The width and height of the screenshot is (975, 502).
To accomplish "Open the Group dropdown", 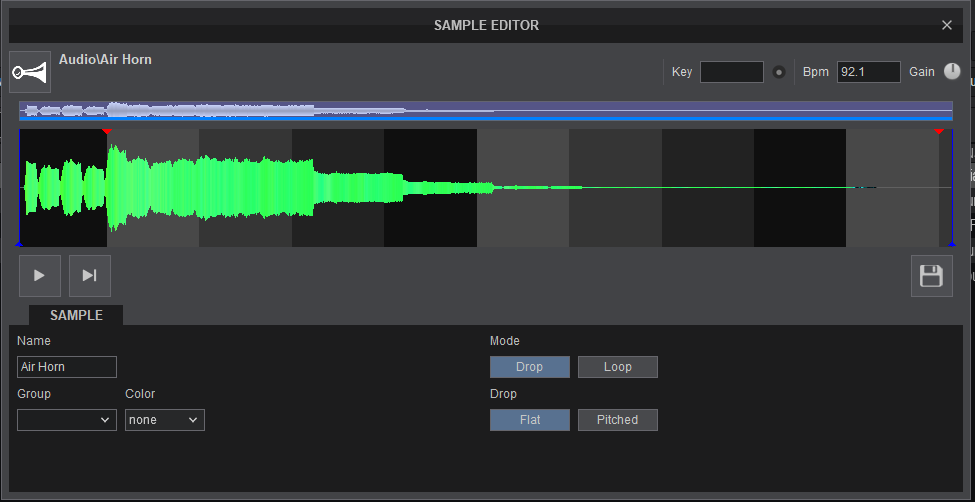I will coord(67,420).
